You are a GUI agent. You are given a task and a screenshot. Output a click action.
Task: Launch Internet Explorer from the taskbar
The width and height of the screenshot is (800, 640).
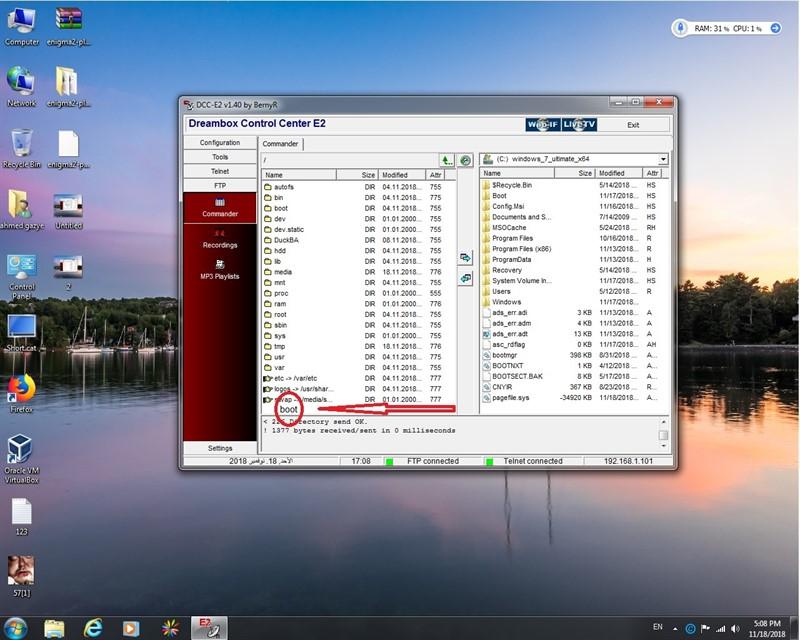[93, 628]
